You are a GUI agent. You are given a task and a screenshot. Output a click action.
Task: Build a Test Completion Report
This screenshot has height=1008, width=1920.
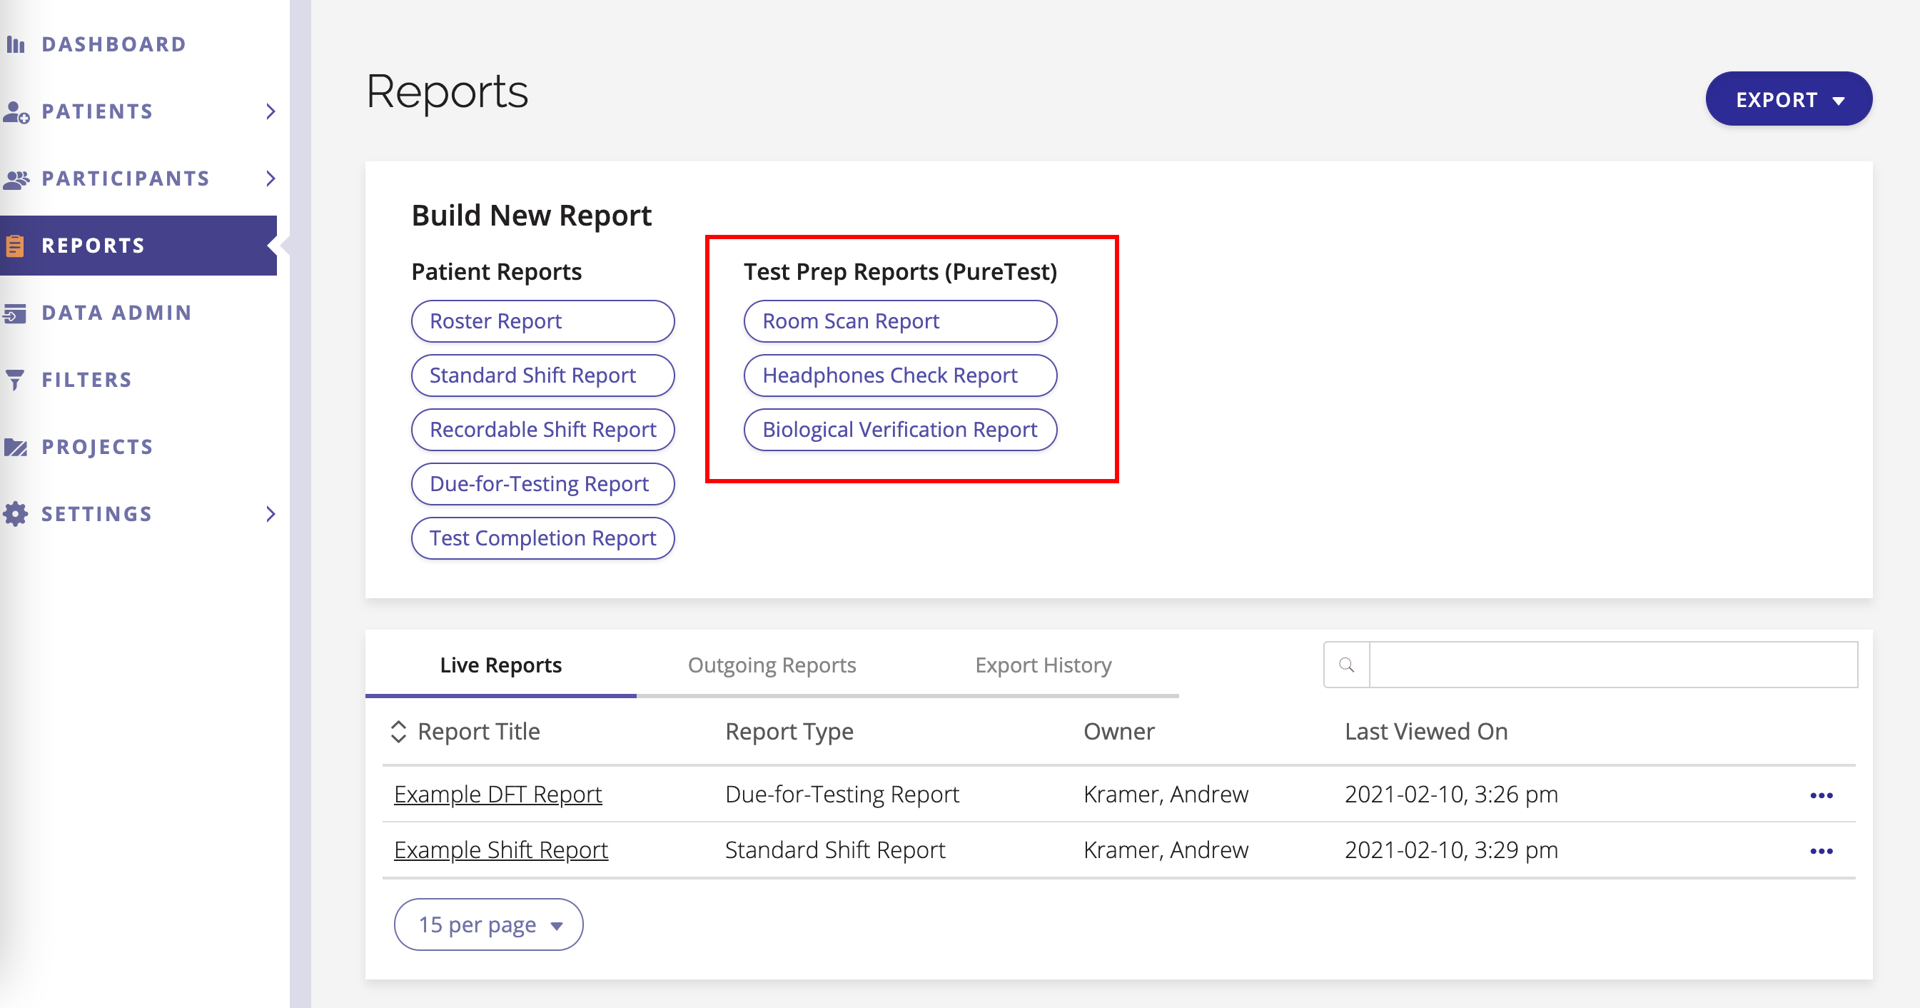(x=543, y=538)
